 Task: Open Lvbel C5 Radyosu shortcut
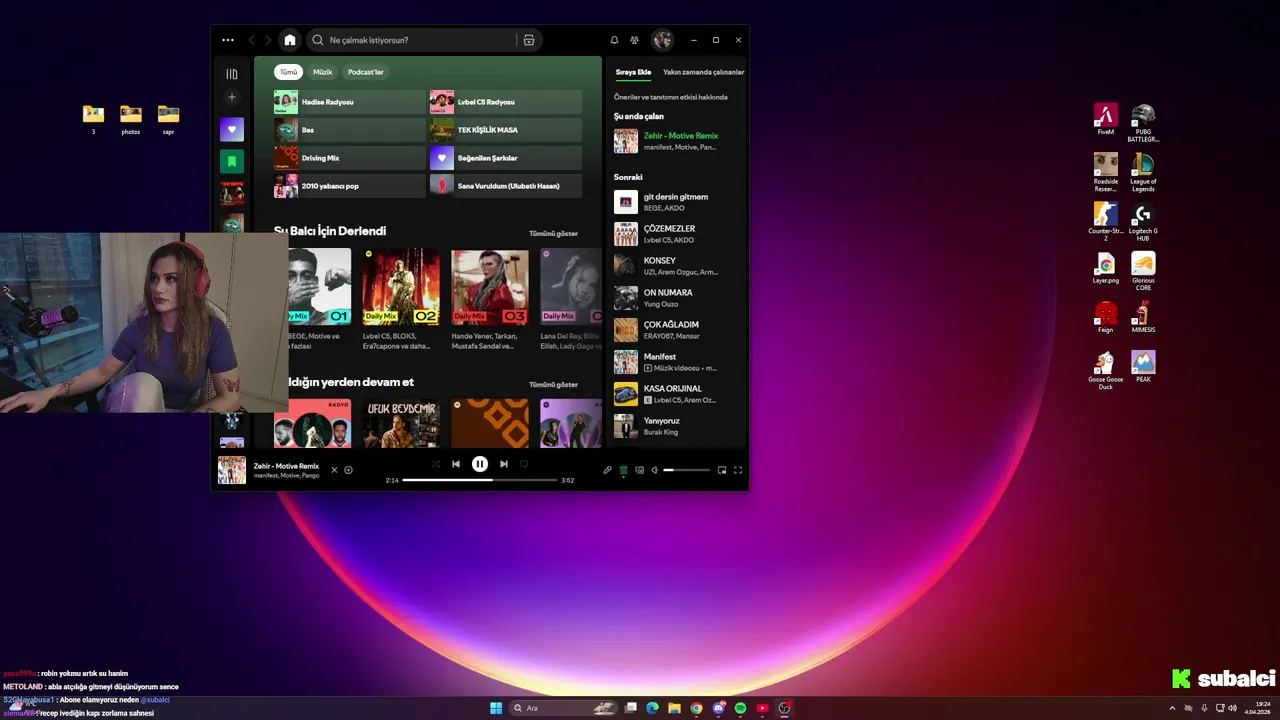pyautogui.click(x=506, y=102)
